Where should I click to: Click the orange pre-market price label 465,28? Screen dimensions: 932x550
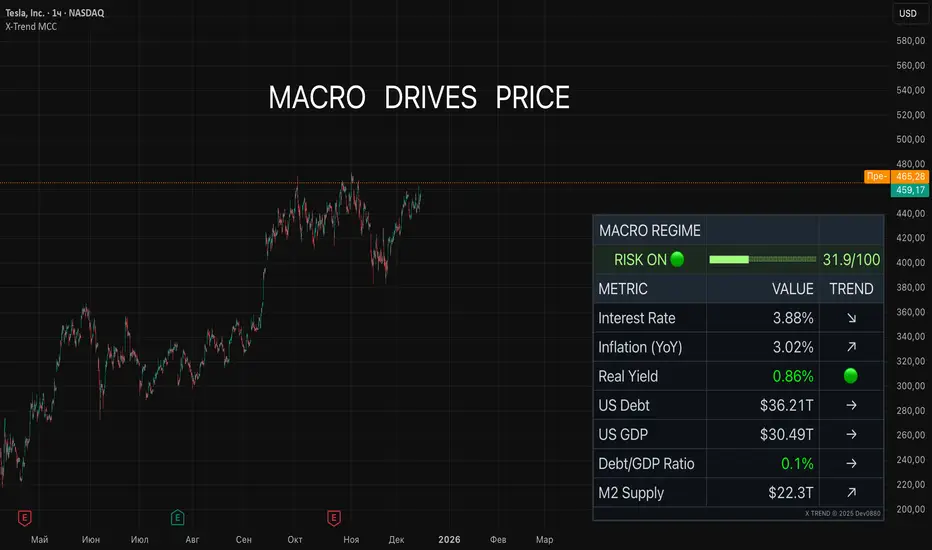tap(910, 176)
